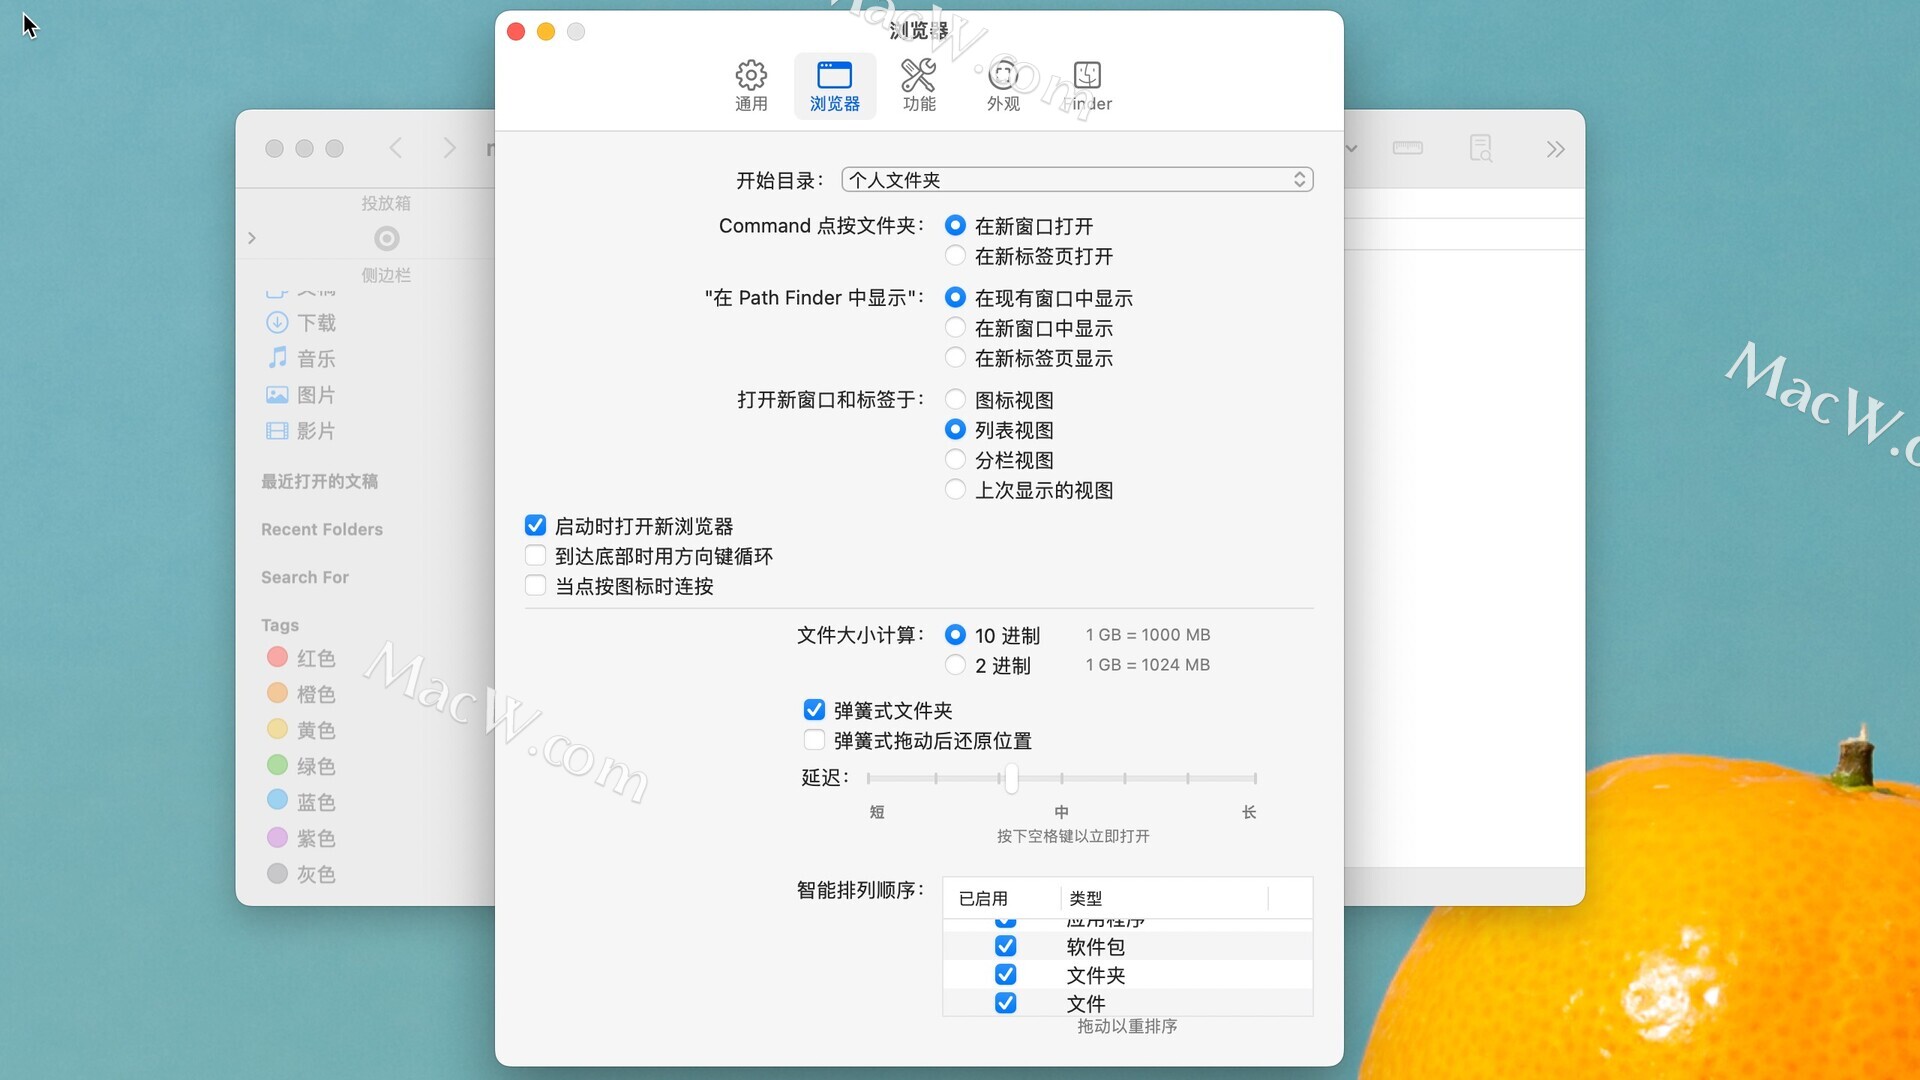Select 10 进制 file size calculation
The height and width of the screenshot is (1080, 1920).
(955, 635)
